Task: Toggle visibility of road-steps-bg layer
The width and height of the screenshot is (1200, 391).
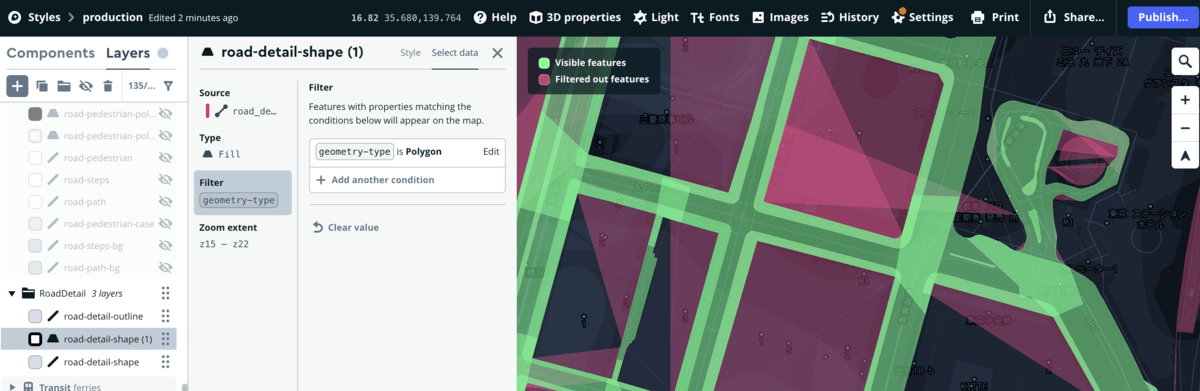Action: pyautogui.click(x=165, y=246)
